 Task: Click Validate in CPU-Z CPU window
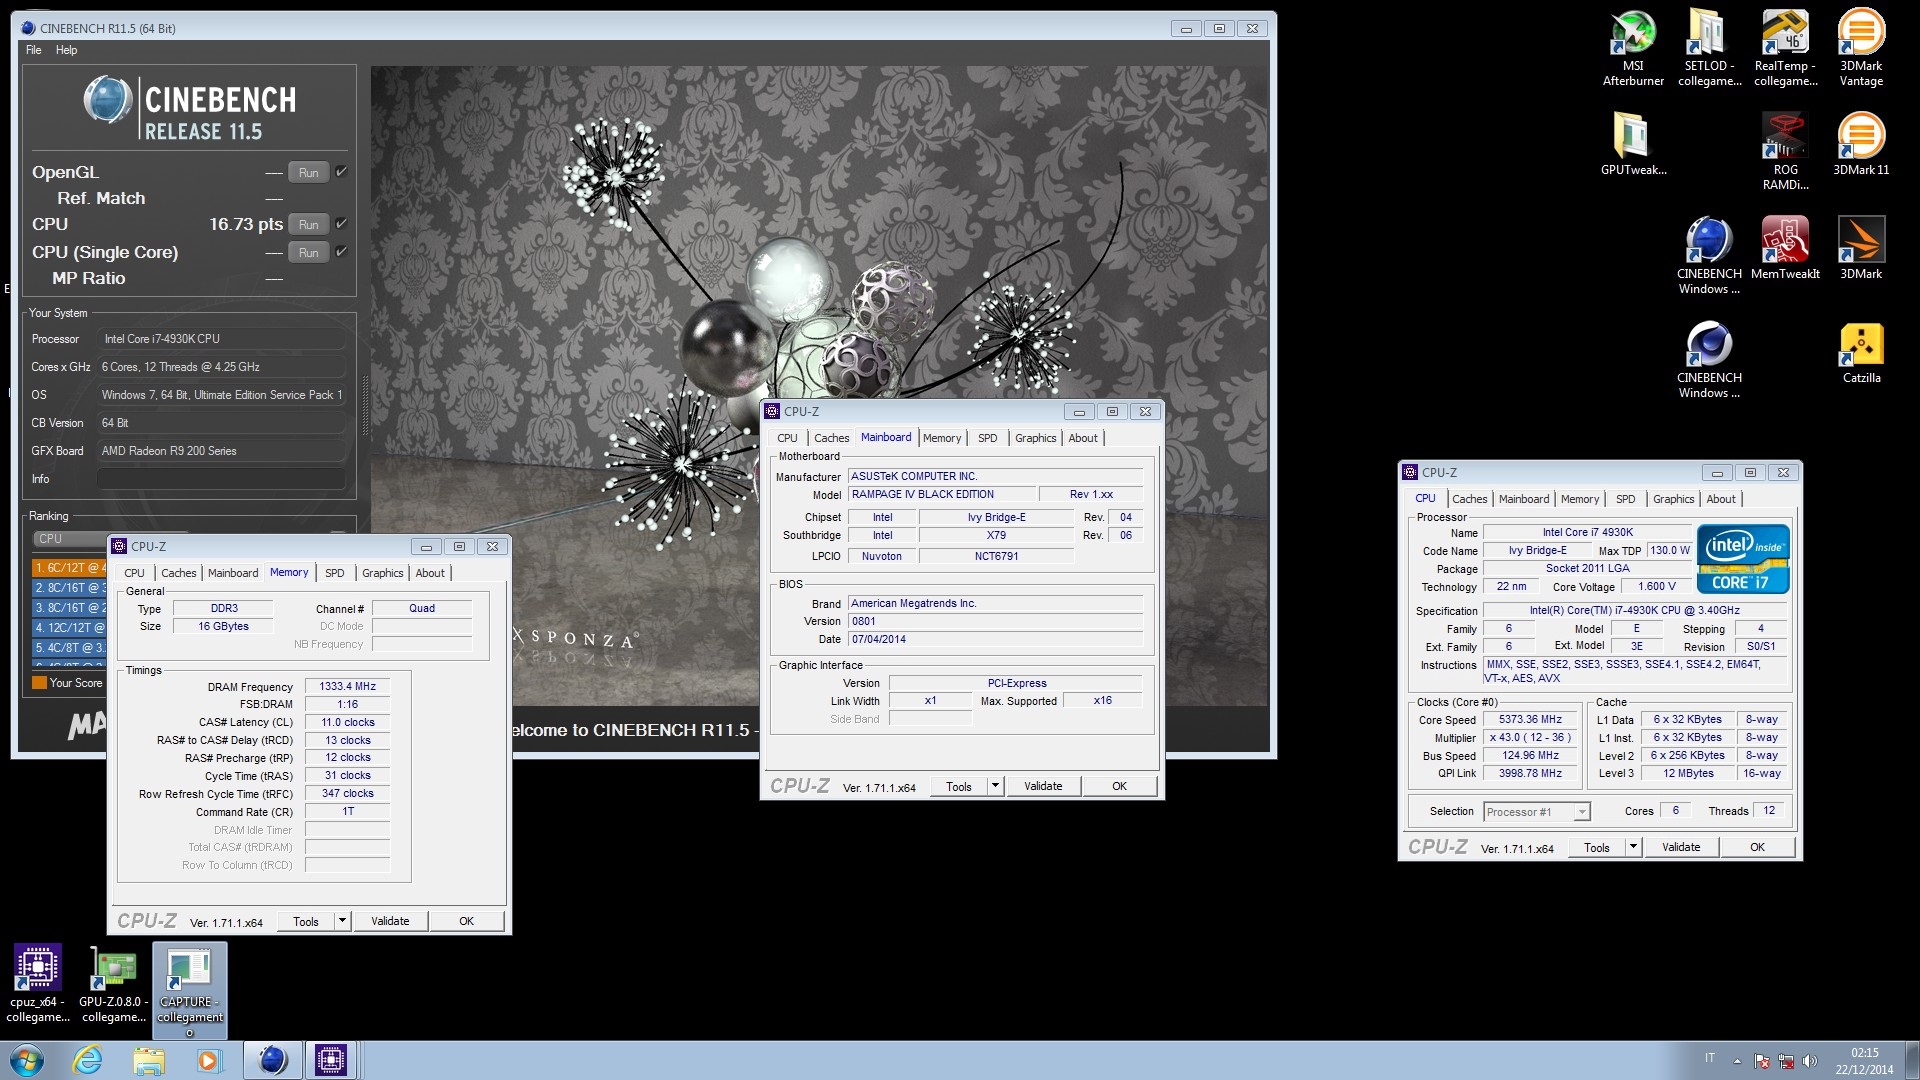(1681, 847)
